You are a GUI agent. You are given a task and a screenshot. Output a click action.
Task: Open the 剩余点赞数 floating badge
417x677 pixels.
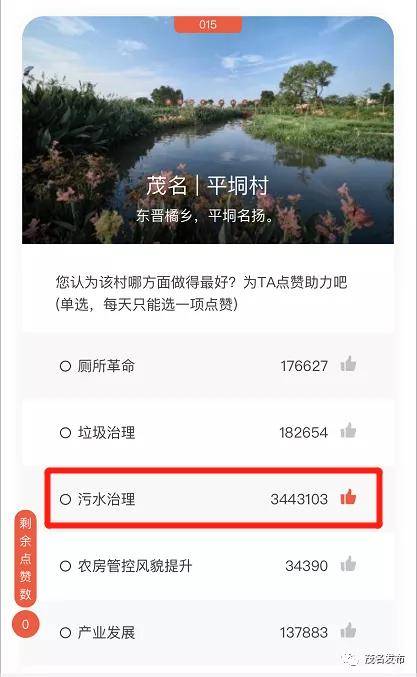coord(25,559)
